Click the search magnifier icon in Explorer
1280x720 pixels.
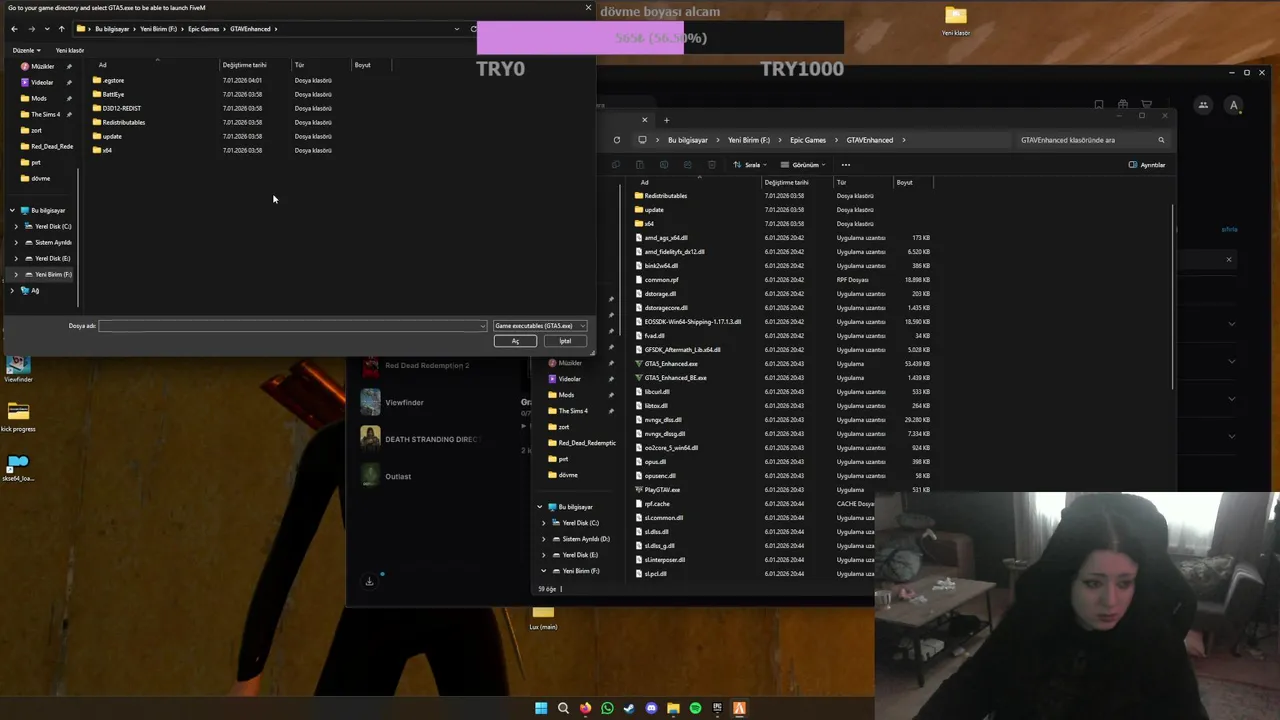tap(1161, 140)
